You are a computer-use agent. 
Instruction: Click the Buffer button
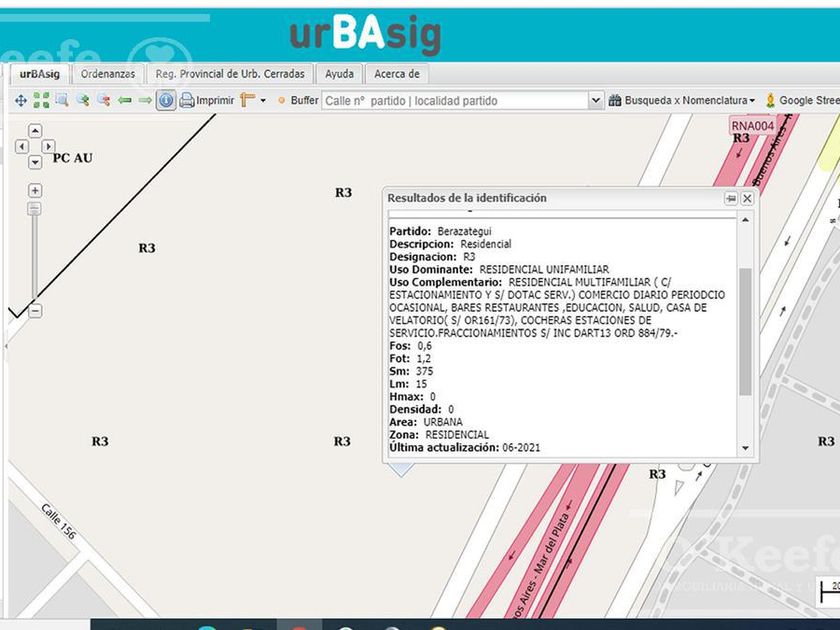click(x=298, y=100)
